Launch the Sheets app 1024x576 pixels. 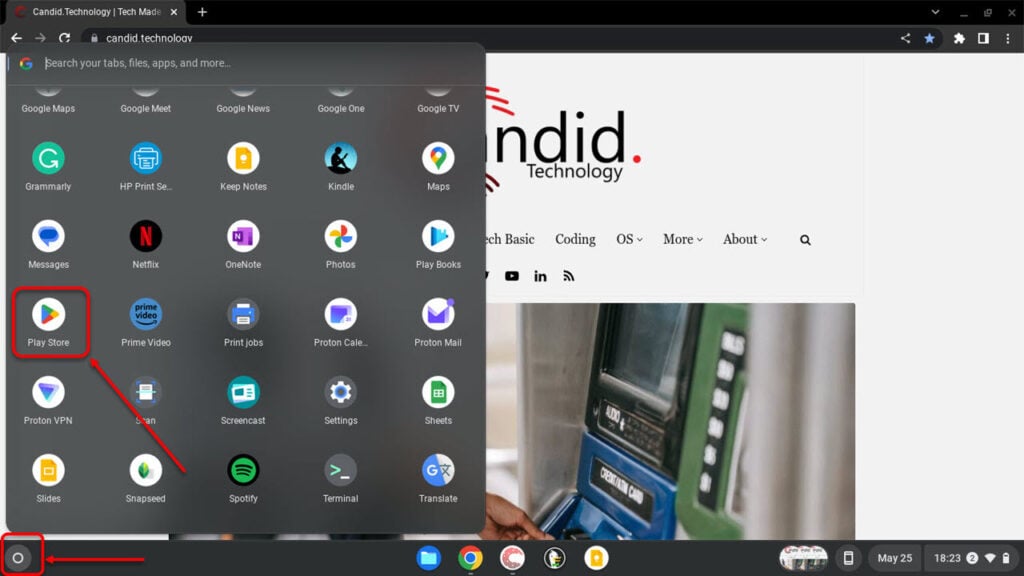tap(438, 392)
